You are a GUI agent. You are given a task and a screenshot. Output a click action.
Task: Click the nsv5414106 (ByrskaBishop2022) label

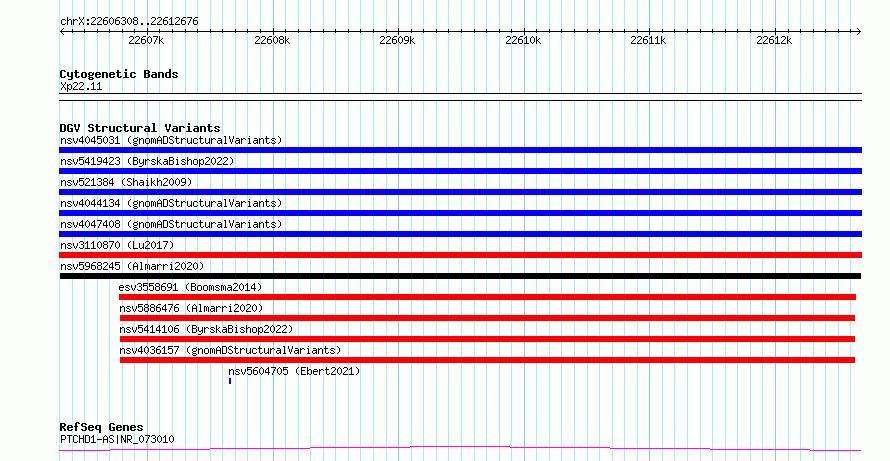coord(206,329)
